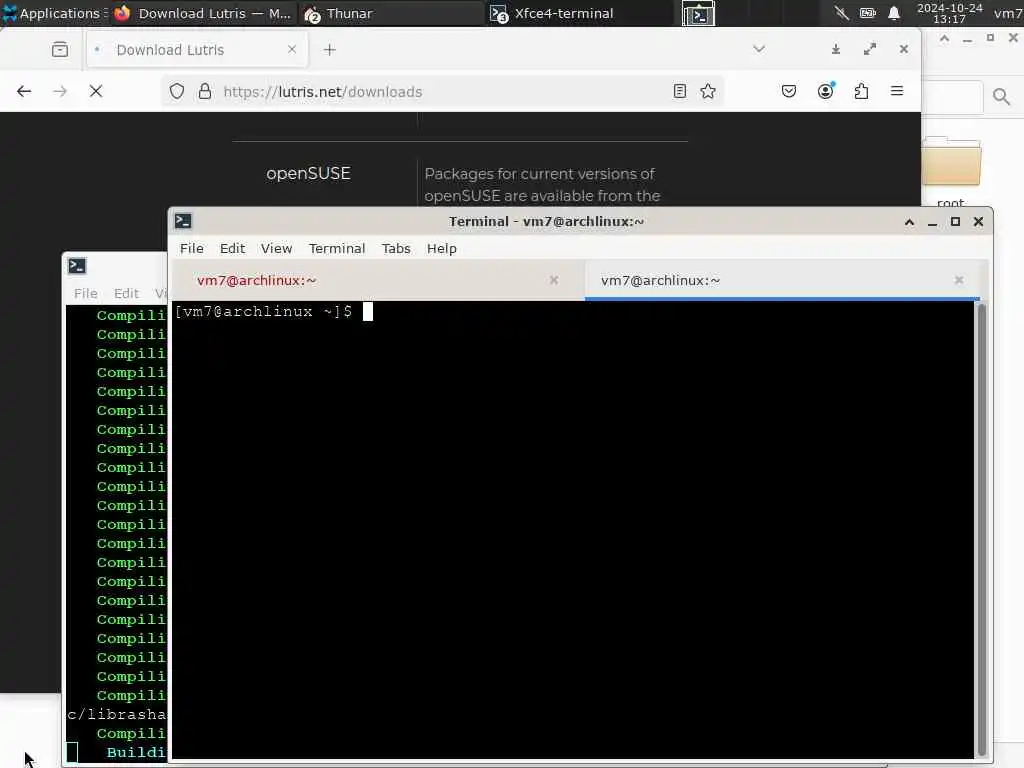Open the Terminal menu item

point(337,248)
